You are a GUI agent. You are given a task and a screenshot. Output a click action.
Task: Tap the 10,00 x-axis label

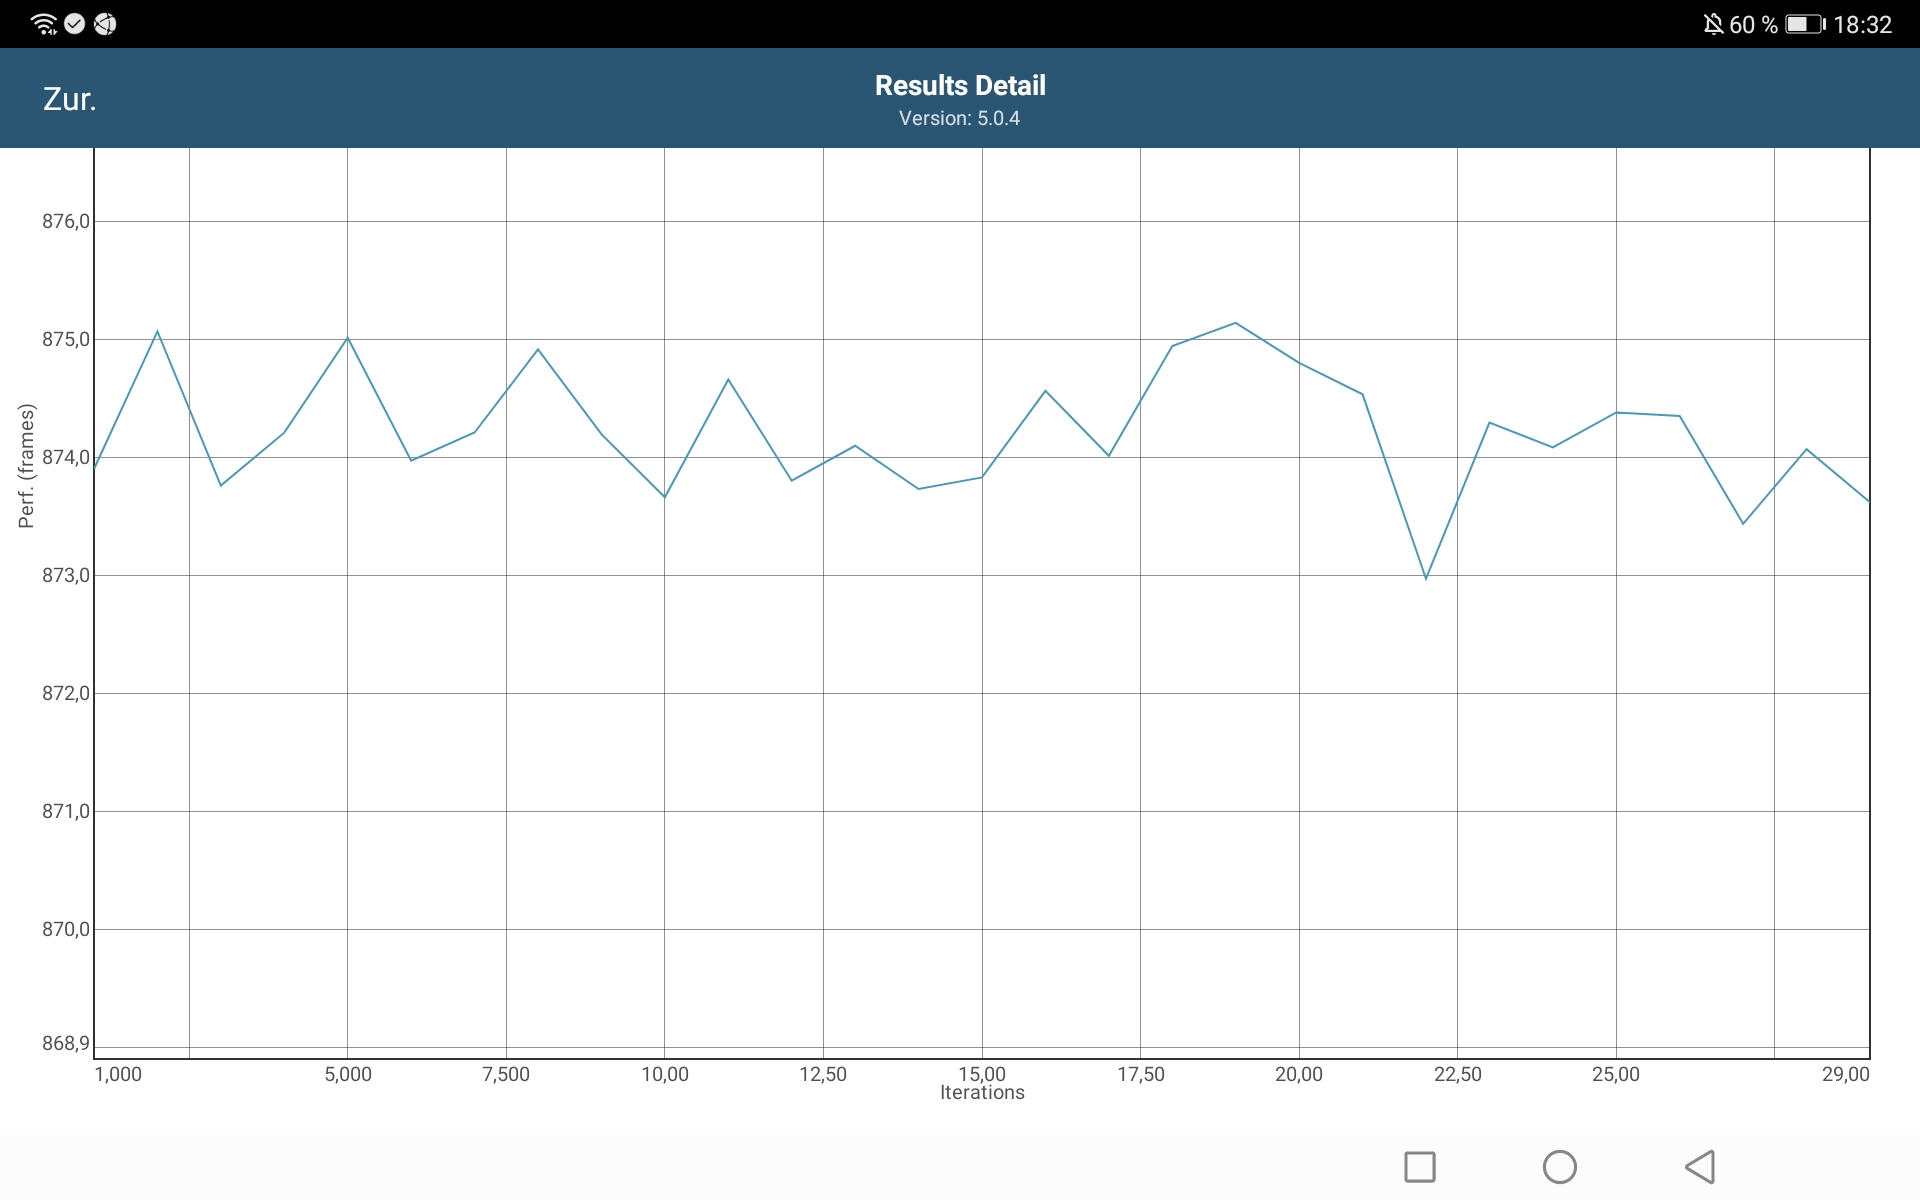664,1074
